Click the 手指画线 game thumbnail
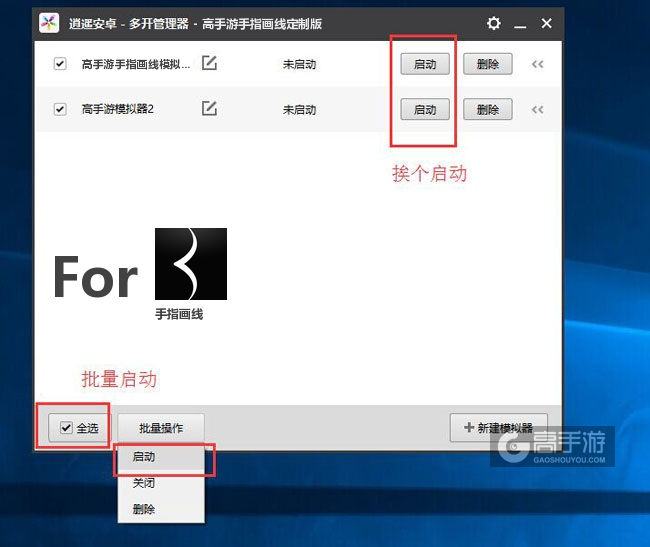Viewport: 650px width, 547px height. coord(191,264)
